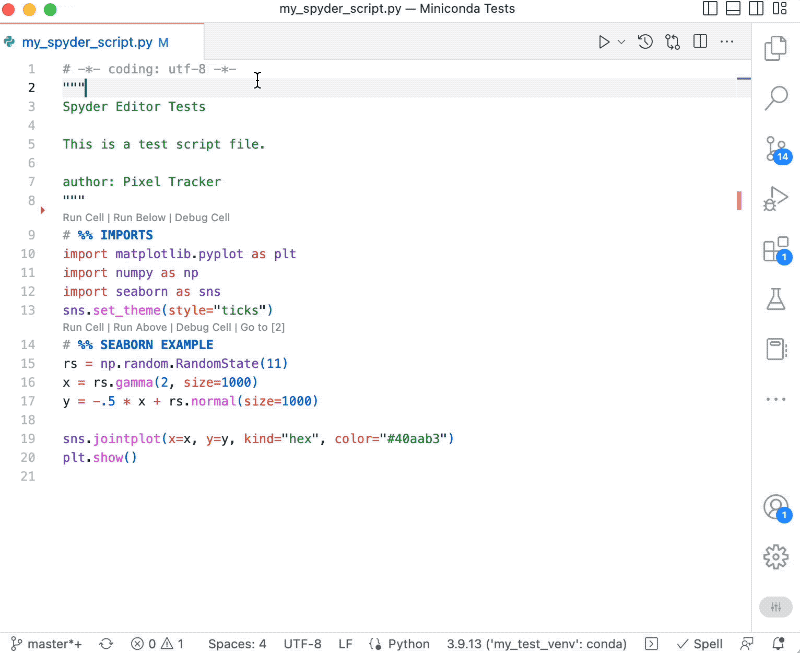
Task: Open Problems from errors and warnings indicator
Action: (157, 644)
